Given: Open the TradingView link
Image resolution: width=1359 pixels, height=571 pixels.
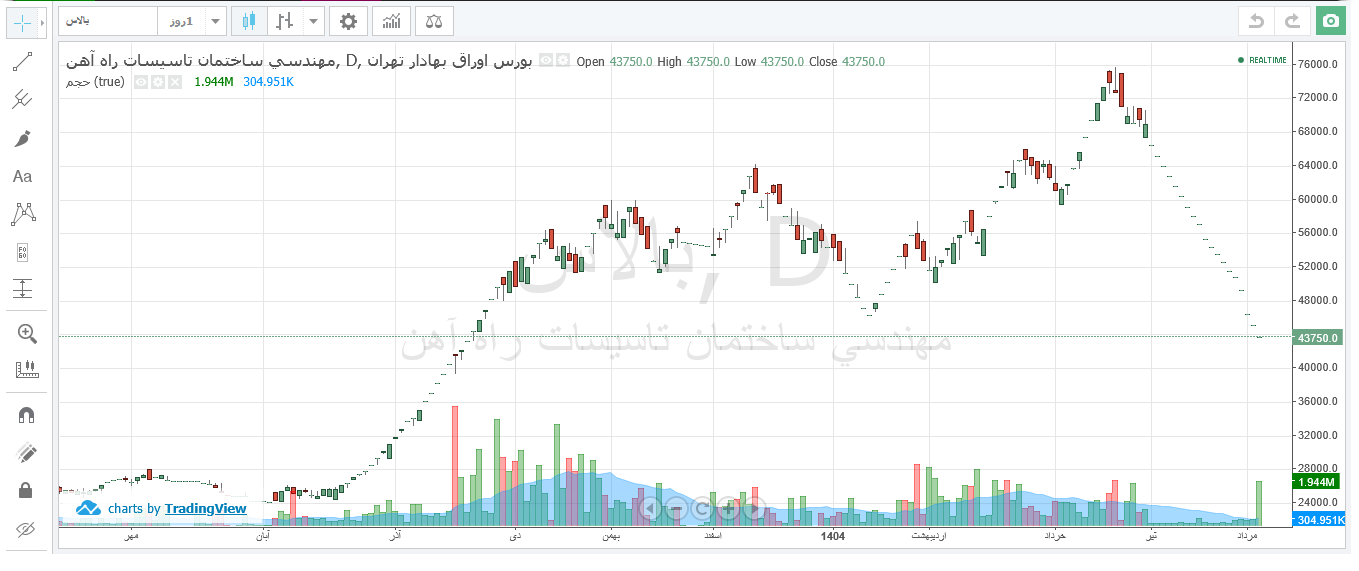Looking at the screenshot, I should coord(205,508).
